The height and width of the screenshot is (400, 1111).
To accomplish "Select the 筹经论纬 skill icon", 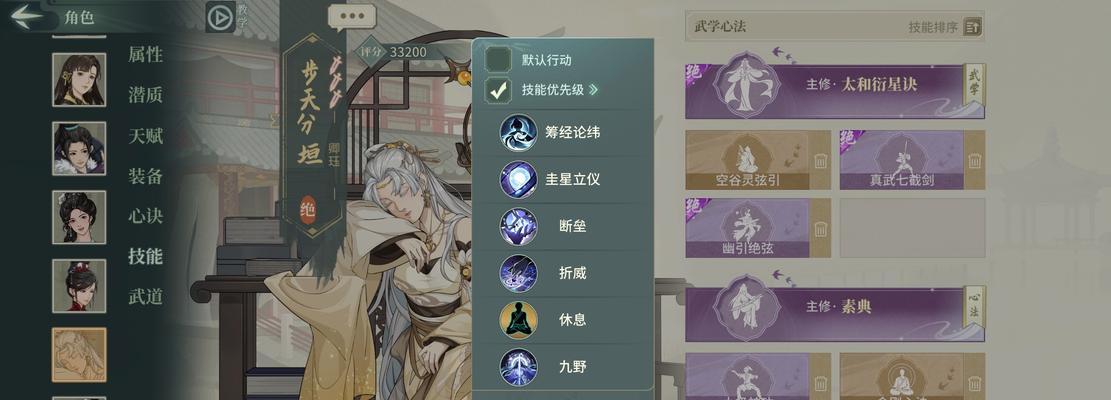I will click(519, 132).
